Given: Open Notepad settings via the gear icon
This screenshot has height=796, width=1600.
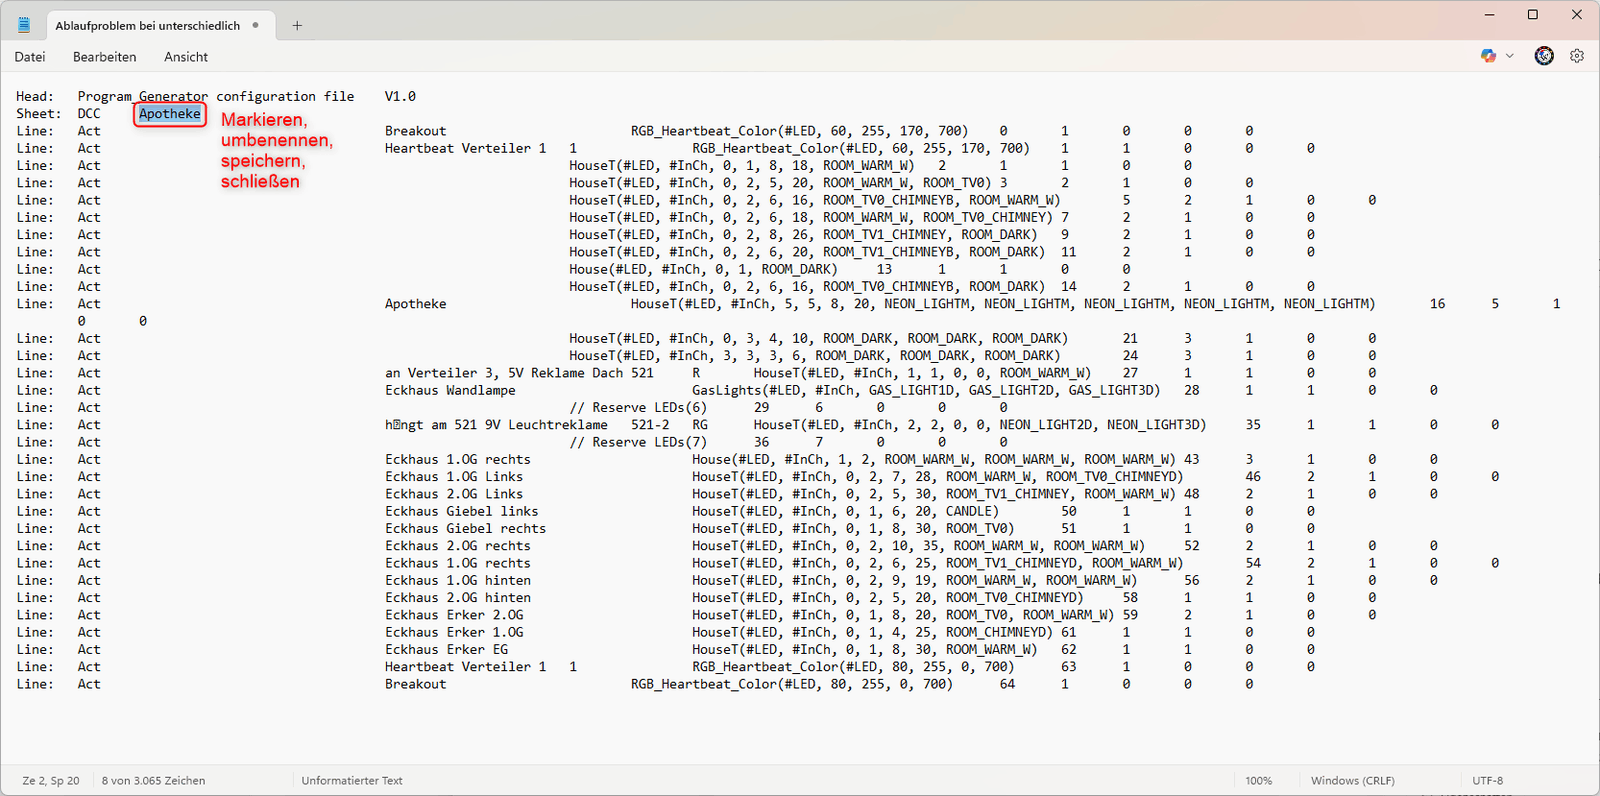Looking at the screenshot, I should (x=1577, y=56).
